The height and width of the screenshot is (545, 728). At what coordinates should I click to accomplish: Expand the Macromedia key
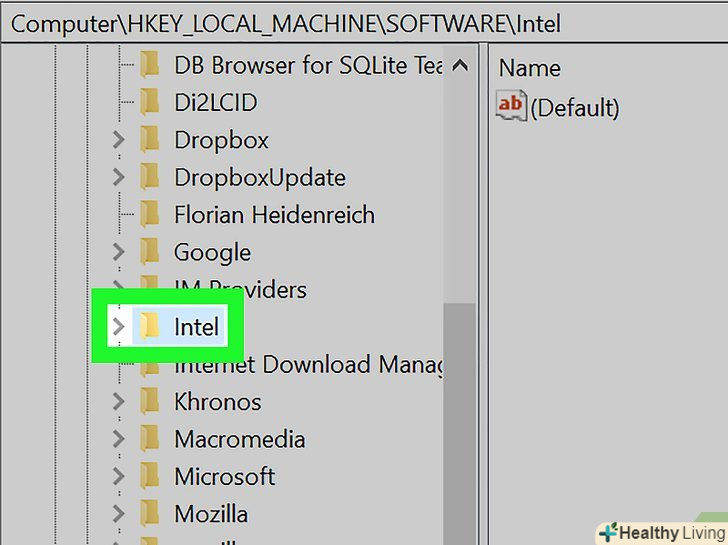pyautogui.click(x=119, y=439)
